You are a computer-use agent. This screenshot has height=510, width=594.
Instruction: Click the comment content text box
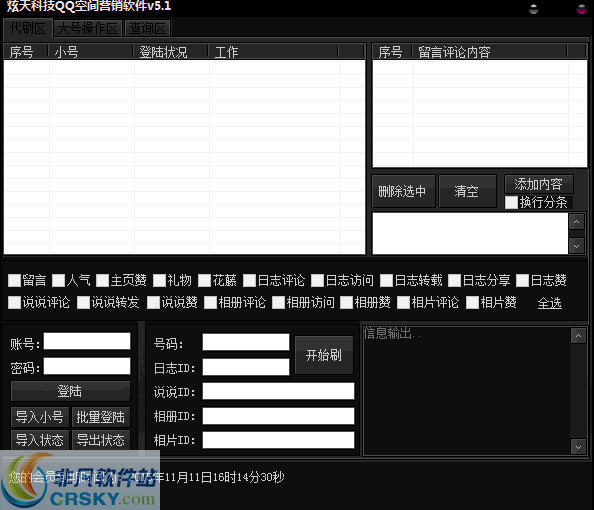[470, 233]
